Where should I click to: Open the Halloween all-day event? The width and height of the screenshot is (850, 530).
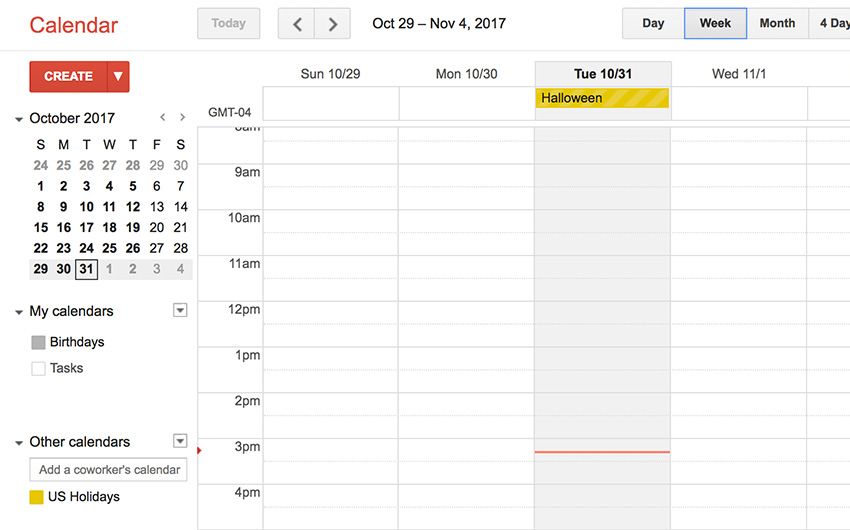coord(602,98)
